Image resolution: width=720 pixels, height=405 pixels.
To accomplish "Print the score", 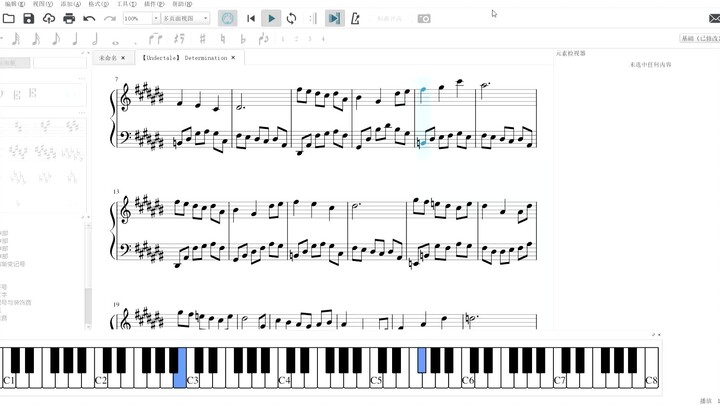I will click(x=69, y=18).
